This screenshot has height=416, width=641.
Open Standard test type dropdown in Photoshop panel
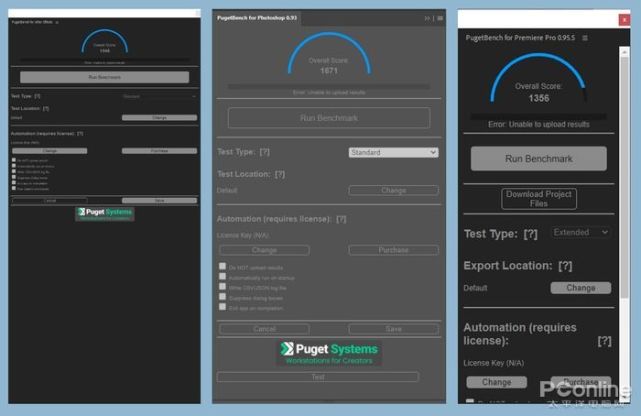tap(394, 152)
